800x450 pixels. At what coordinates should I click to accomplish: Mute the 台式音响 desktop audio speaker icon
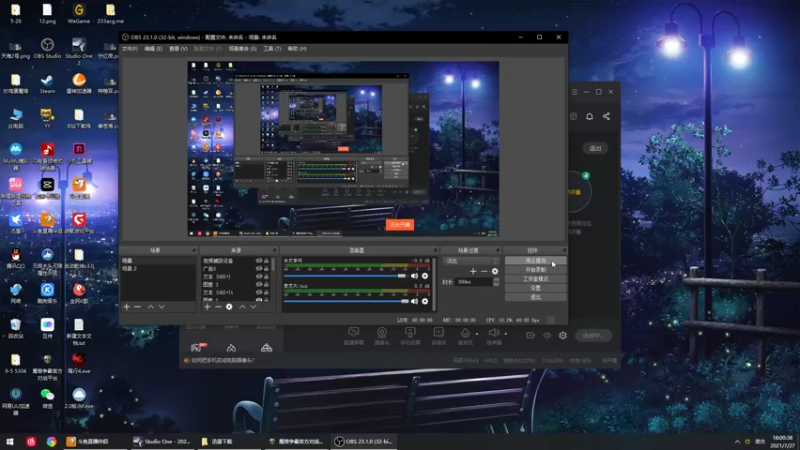pyautogui.click(x=414, y=276)
